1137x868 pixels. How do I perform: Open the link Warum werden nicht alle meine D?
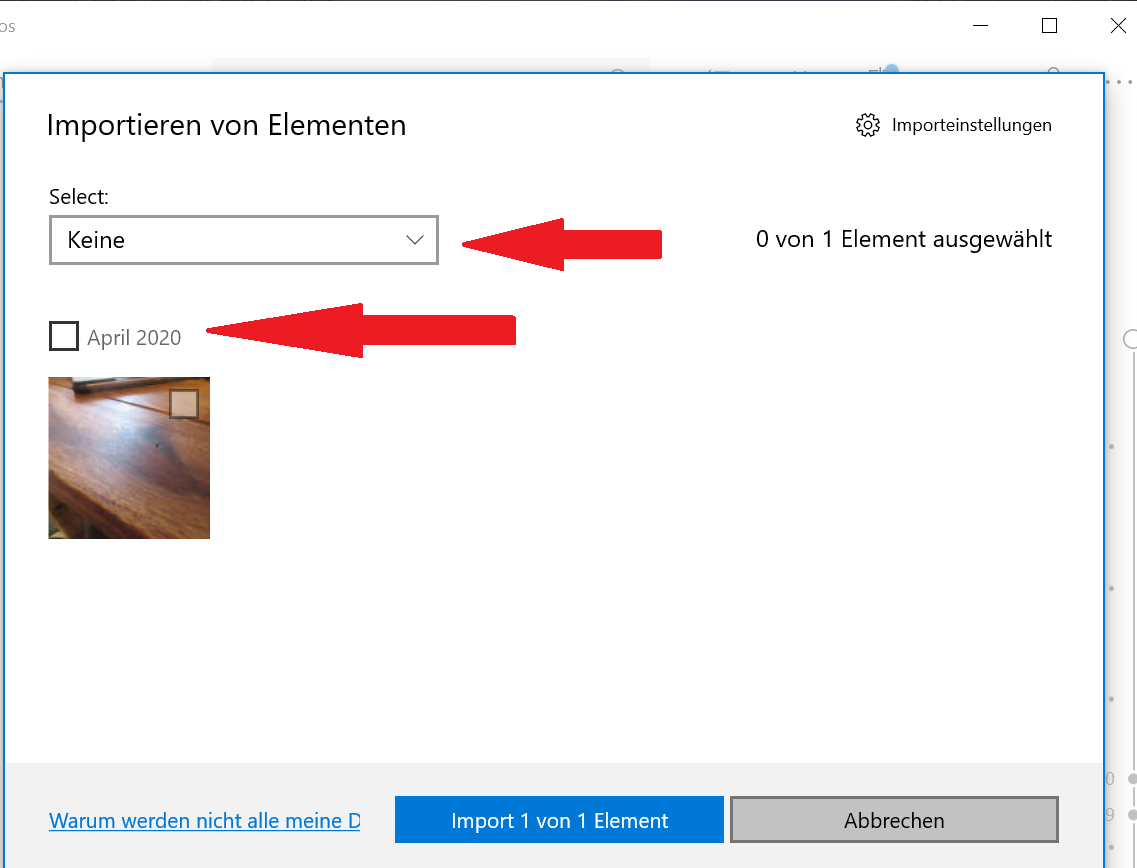point(204,820)
